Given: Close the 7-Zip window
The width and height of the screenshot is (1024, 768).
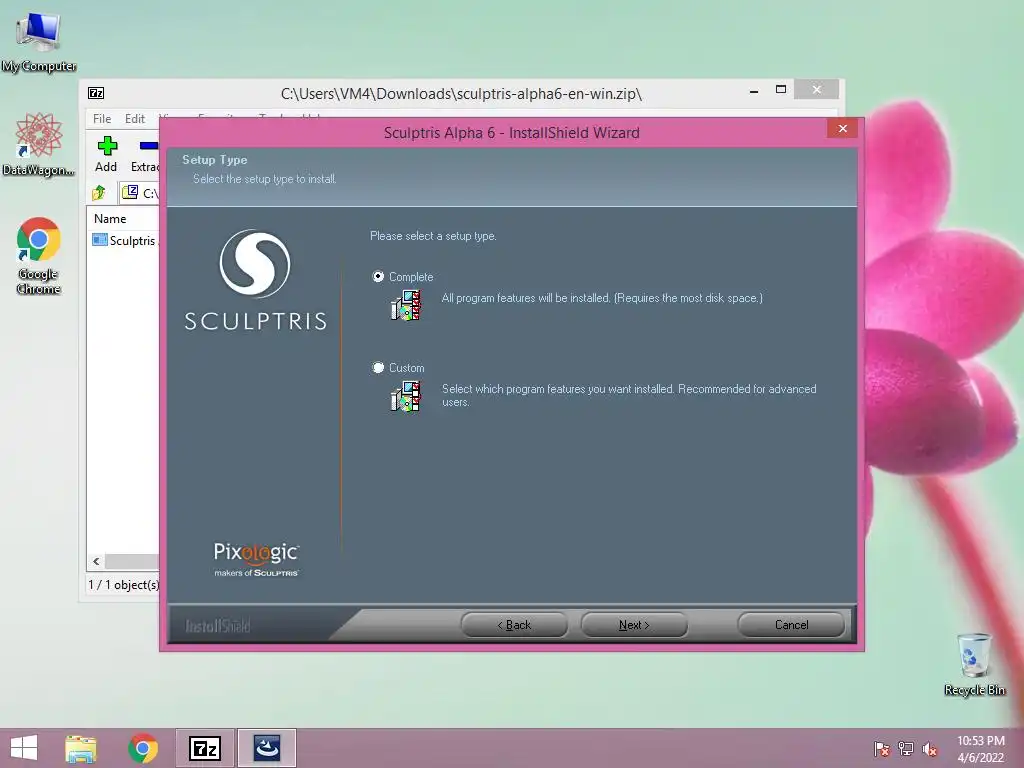Looking at the screenshot, I should pos(816,89).
